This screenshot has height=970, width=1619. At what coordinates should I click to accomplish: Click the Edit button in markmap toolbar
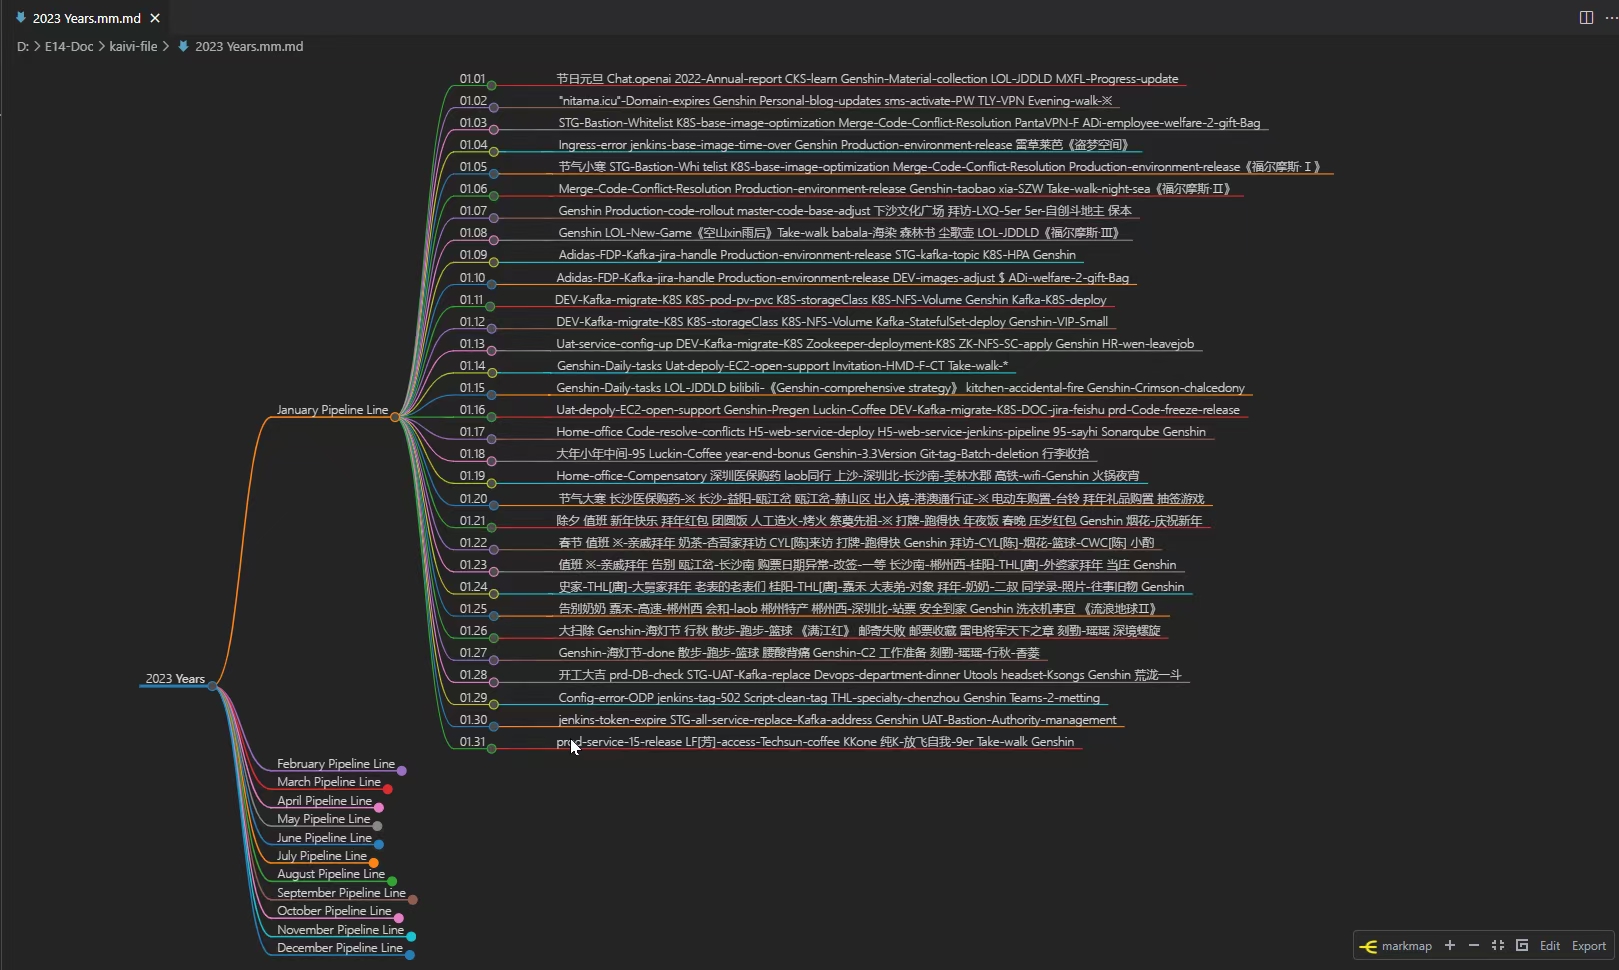click(1550, 946)
